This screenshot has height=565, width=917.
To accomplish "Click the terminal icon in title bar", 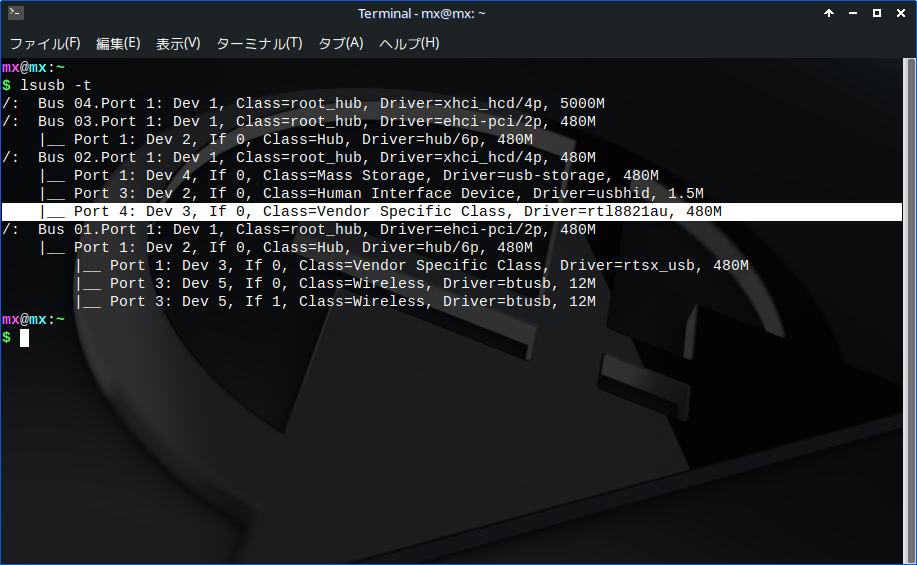I will (x=16, y=13).
